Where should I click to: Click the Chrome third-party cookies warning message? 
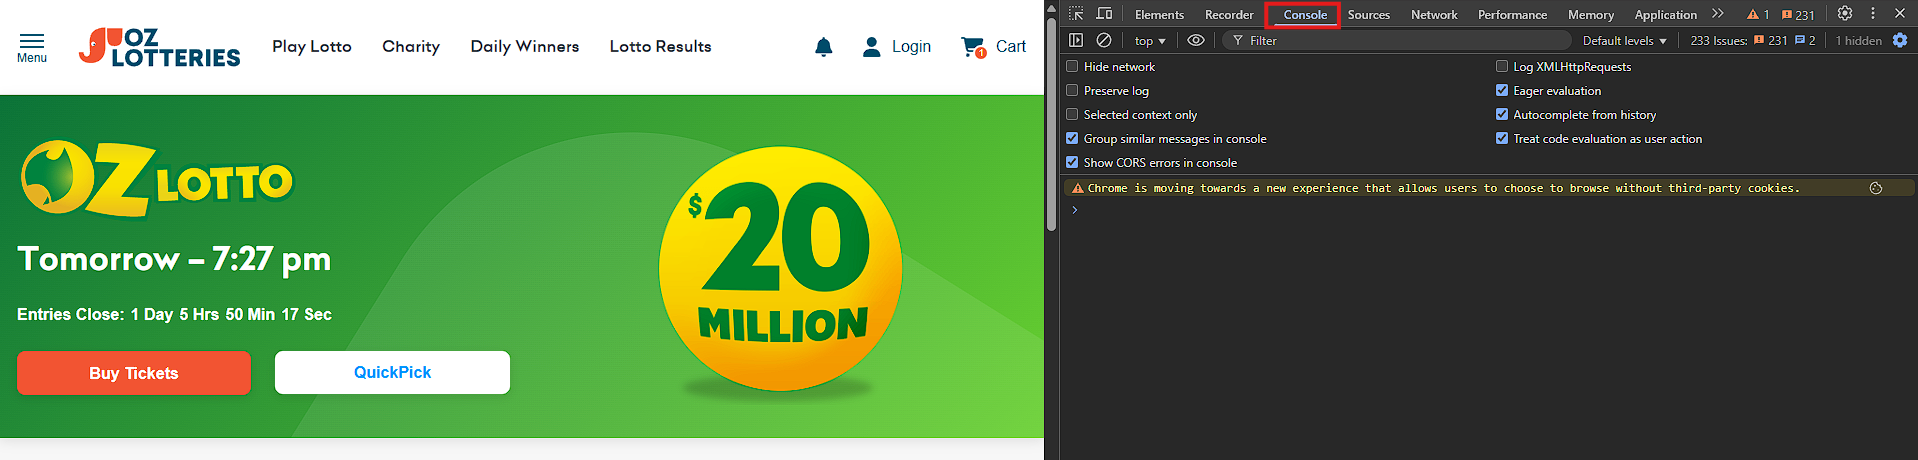point(1443,188)
